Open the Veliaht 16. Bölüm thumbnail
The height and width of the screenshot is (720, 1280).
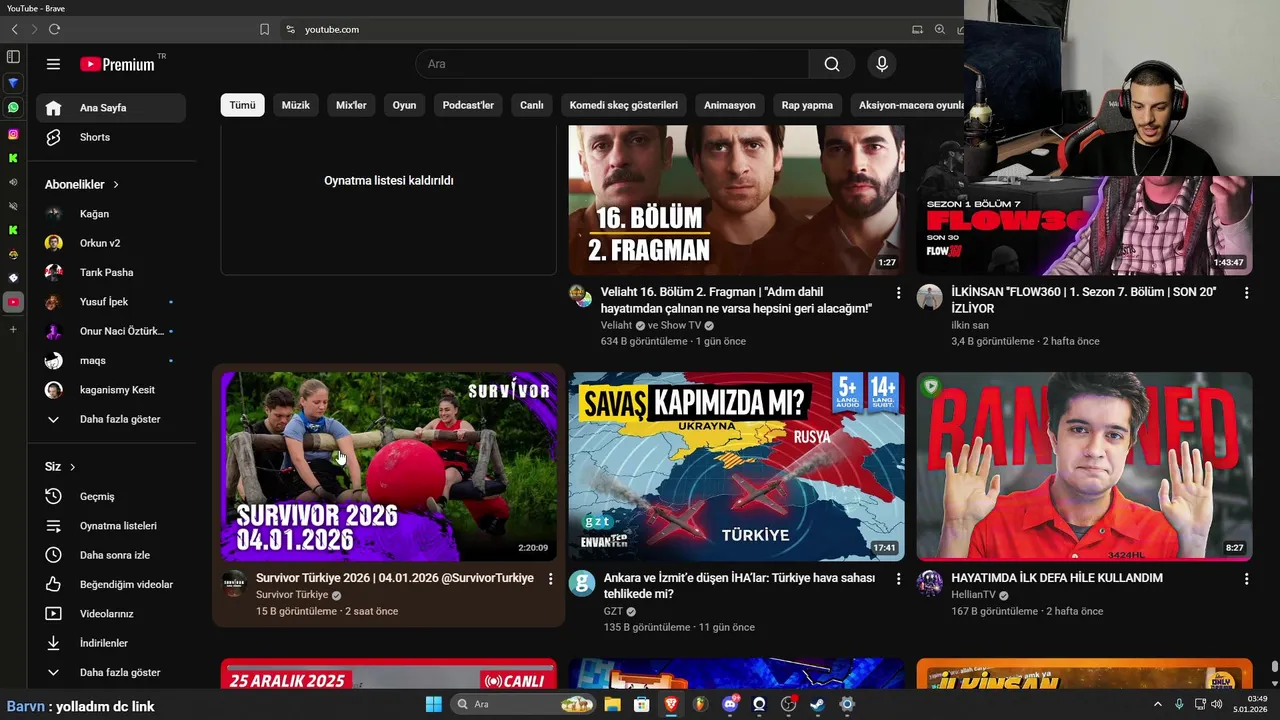tap(737, 200)
